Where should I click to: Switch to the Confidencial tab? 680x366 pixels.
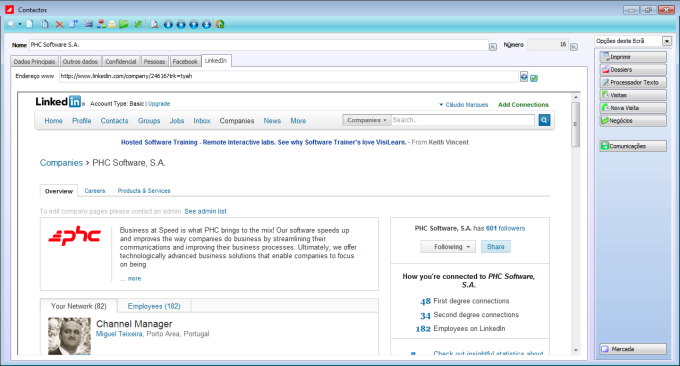(121, 62)
